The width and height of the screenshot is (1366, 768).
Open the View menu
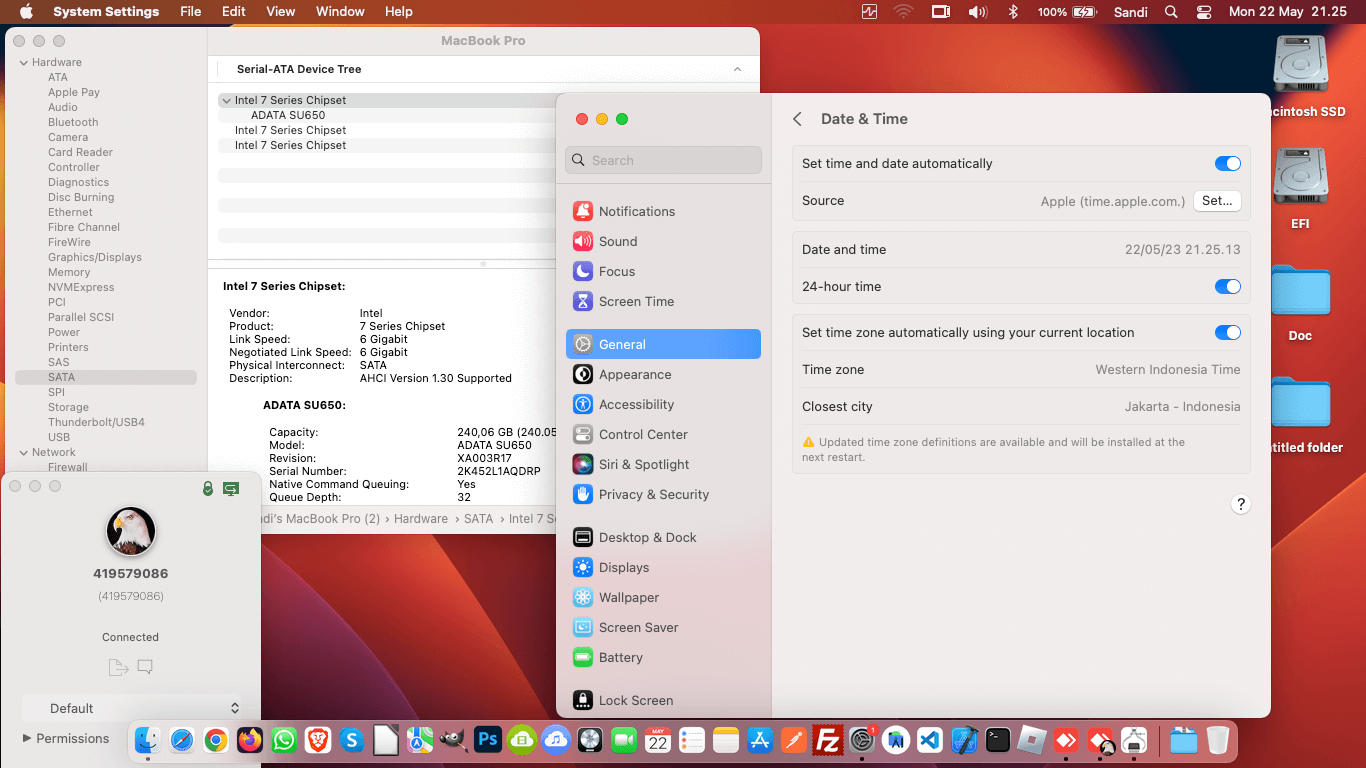point(281,12)
